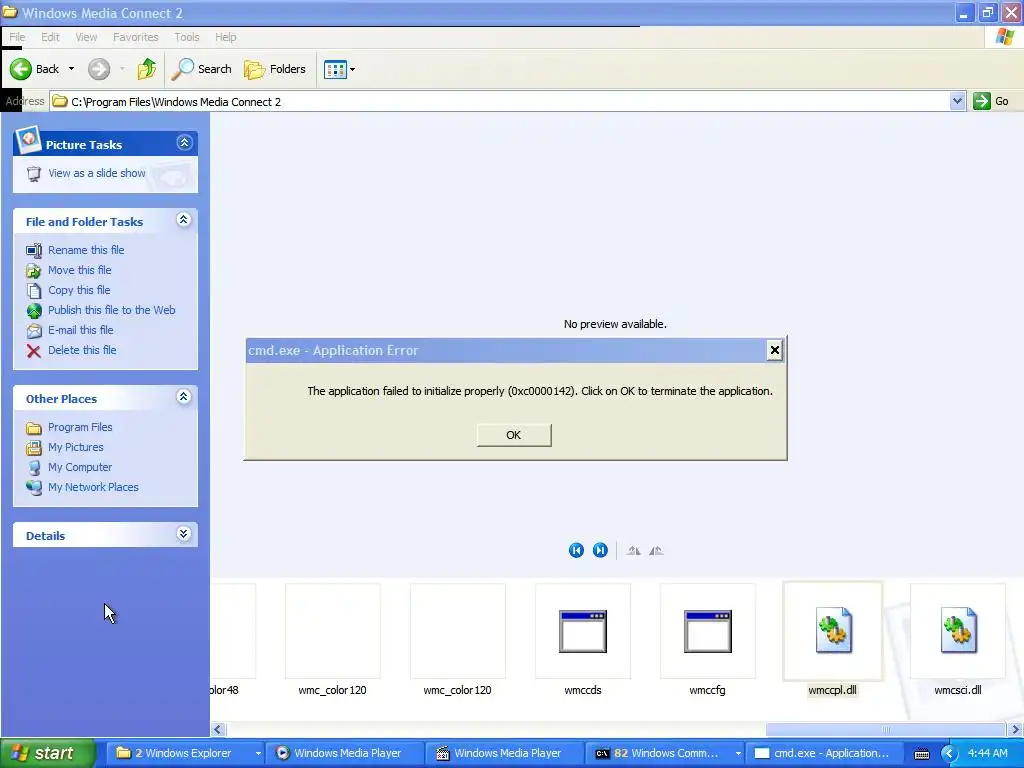Open the Tools menu
Image resolution: width=1024 pixels, height=768 pixels.
click(187, 37)
